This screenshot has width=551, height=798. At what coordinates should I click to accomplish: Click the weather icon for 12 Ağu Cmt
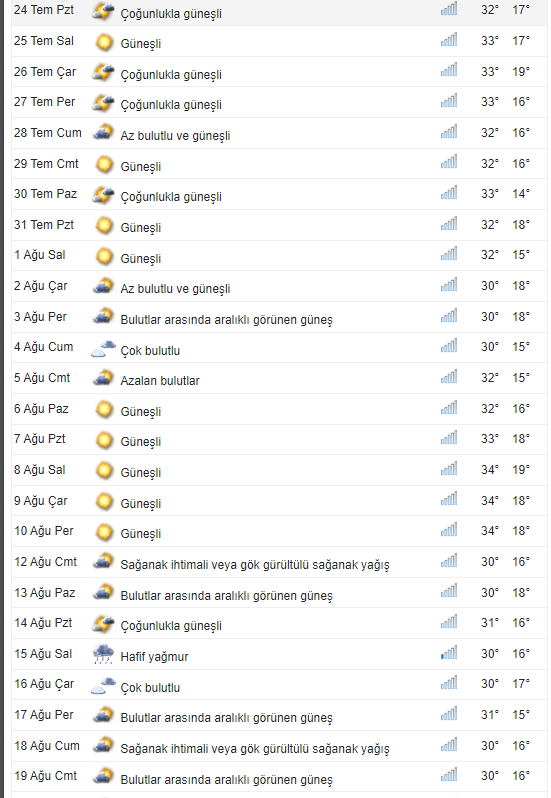coord(103,562)
